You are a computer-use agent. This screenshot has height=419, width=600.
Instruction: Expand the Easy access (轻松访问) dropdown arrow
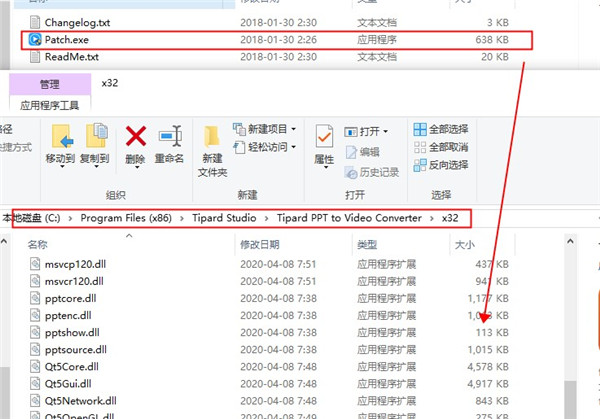point(293,147)
